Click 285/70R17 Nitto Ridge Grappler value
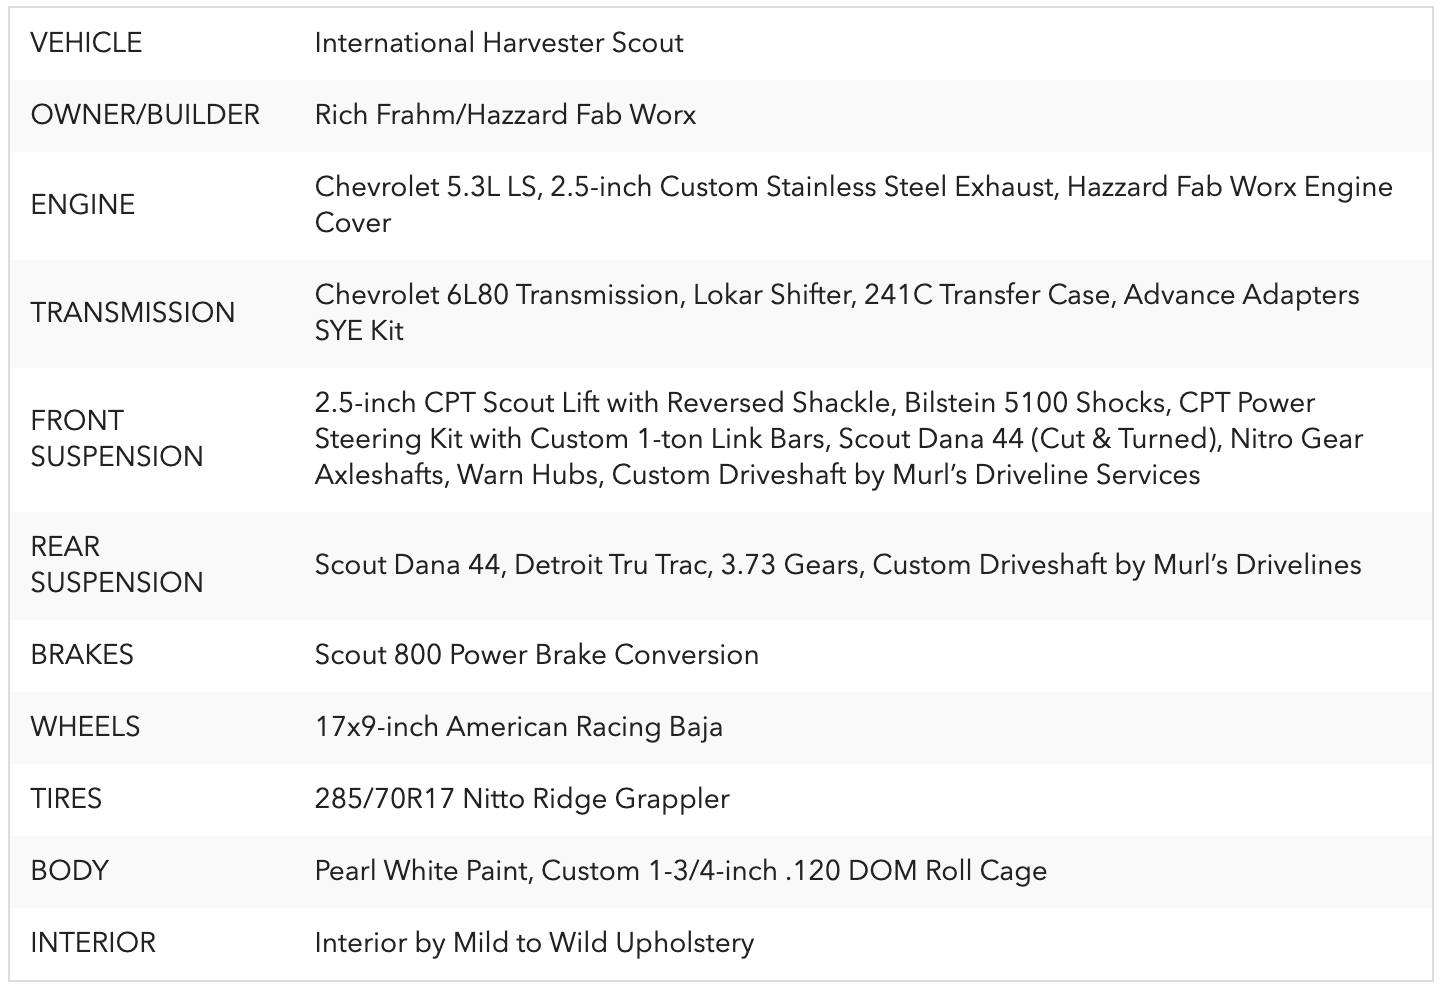The height and width of the screenshot is (990, 1444). 522,799
